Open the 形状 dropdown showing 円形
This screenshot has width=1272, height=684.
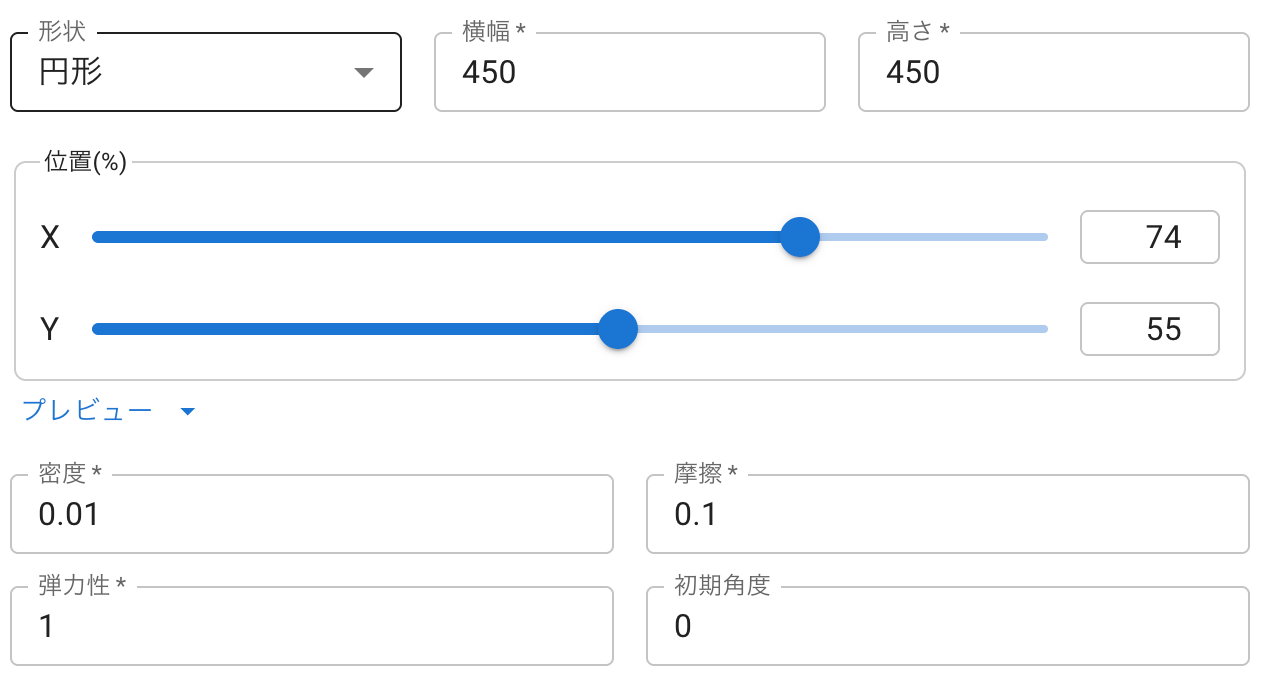coord(205,72)
